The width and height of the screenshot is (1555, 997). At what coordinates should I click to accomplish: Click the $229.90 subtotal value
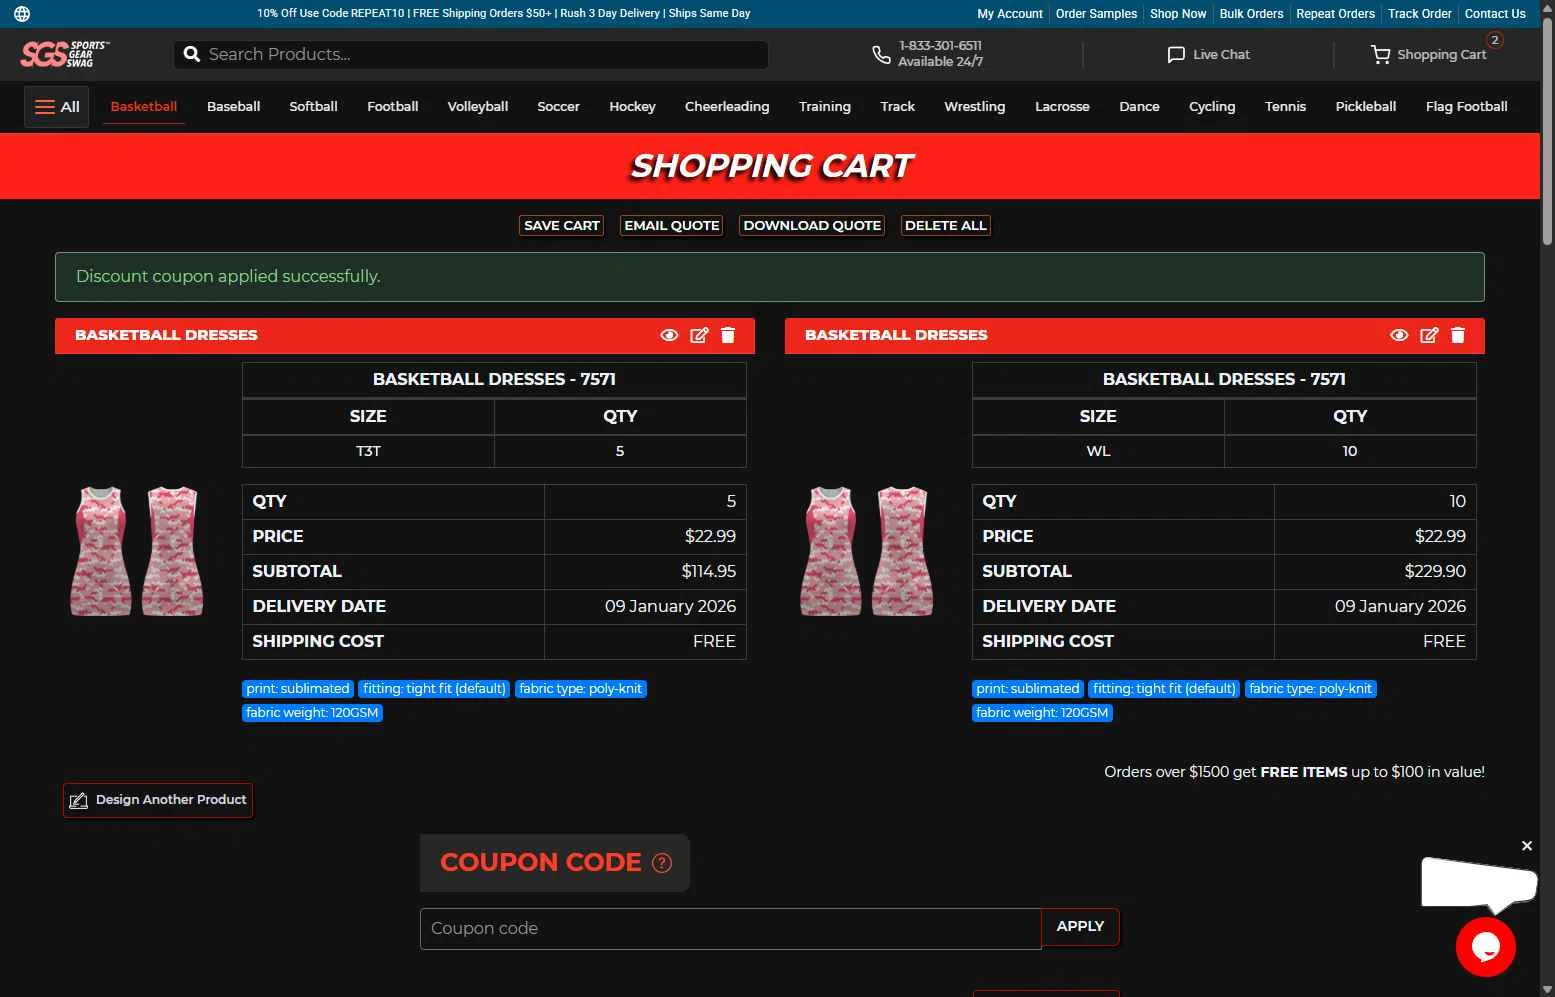[1435, 571]
